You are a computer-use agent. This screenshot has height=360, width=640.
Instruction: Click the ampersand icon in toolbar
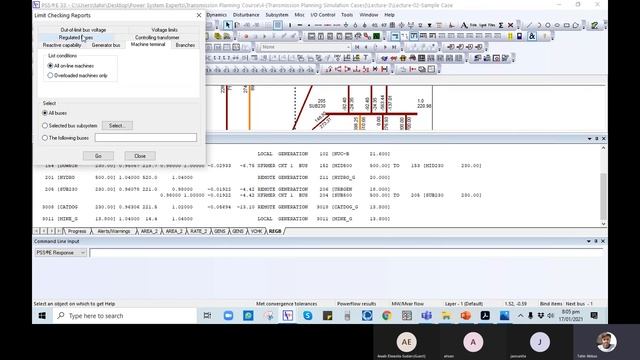tap(531, 36)
